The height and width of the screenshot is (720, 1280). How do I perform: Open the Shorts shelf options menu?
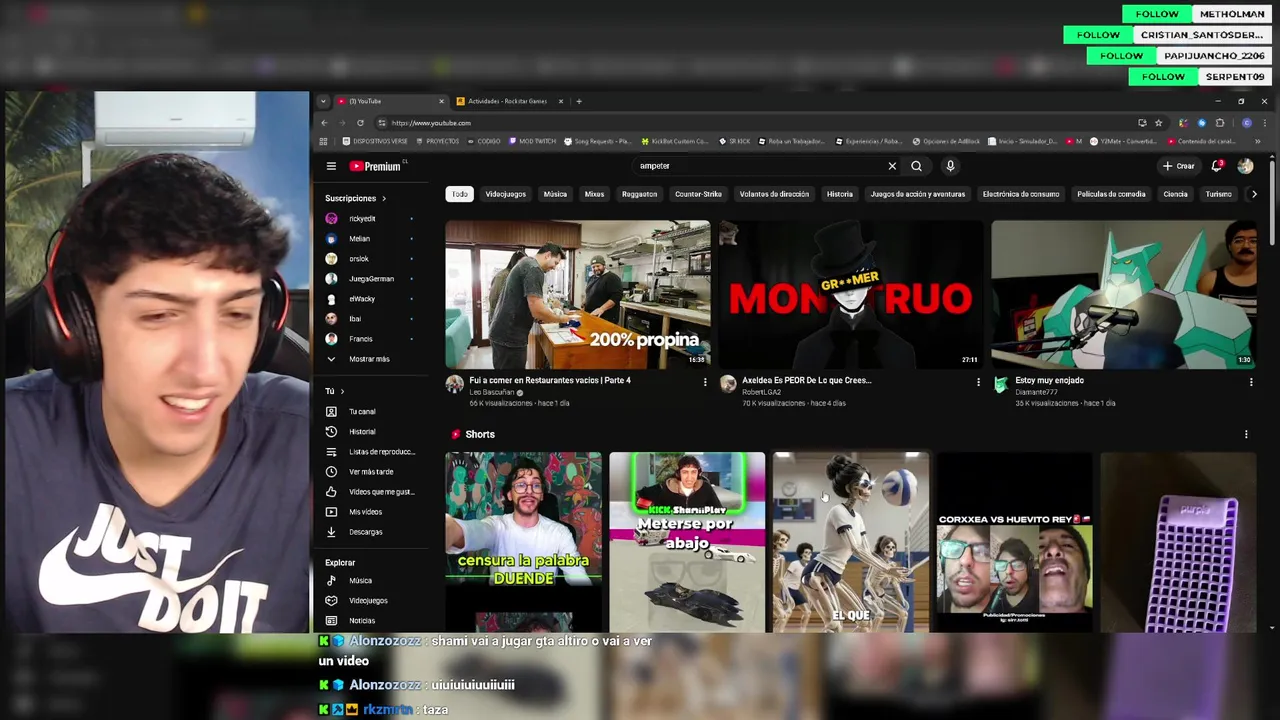[x=1246, y=434]
